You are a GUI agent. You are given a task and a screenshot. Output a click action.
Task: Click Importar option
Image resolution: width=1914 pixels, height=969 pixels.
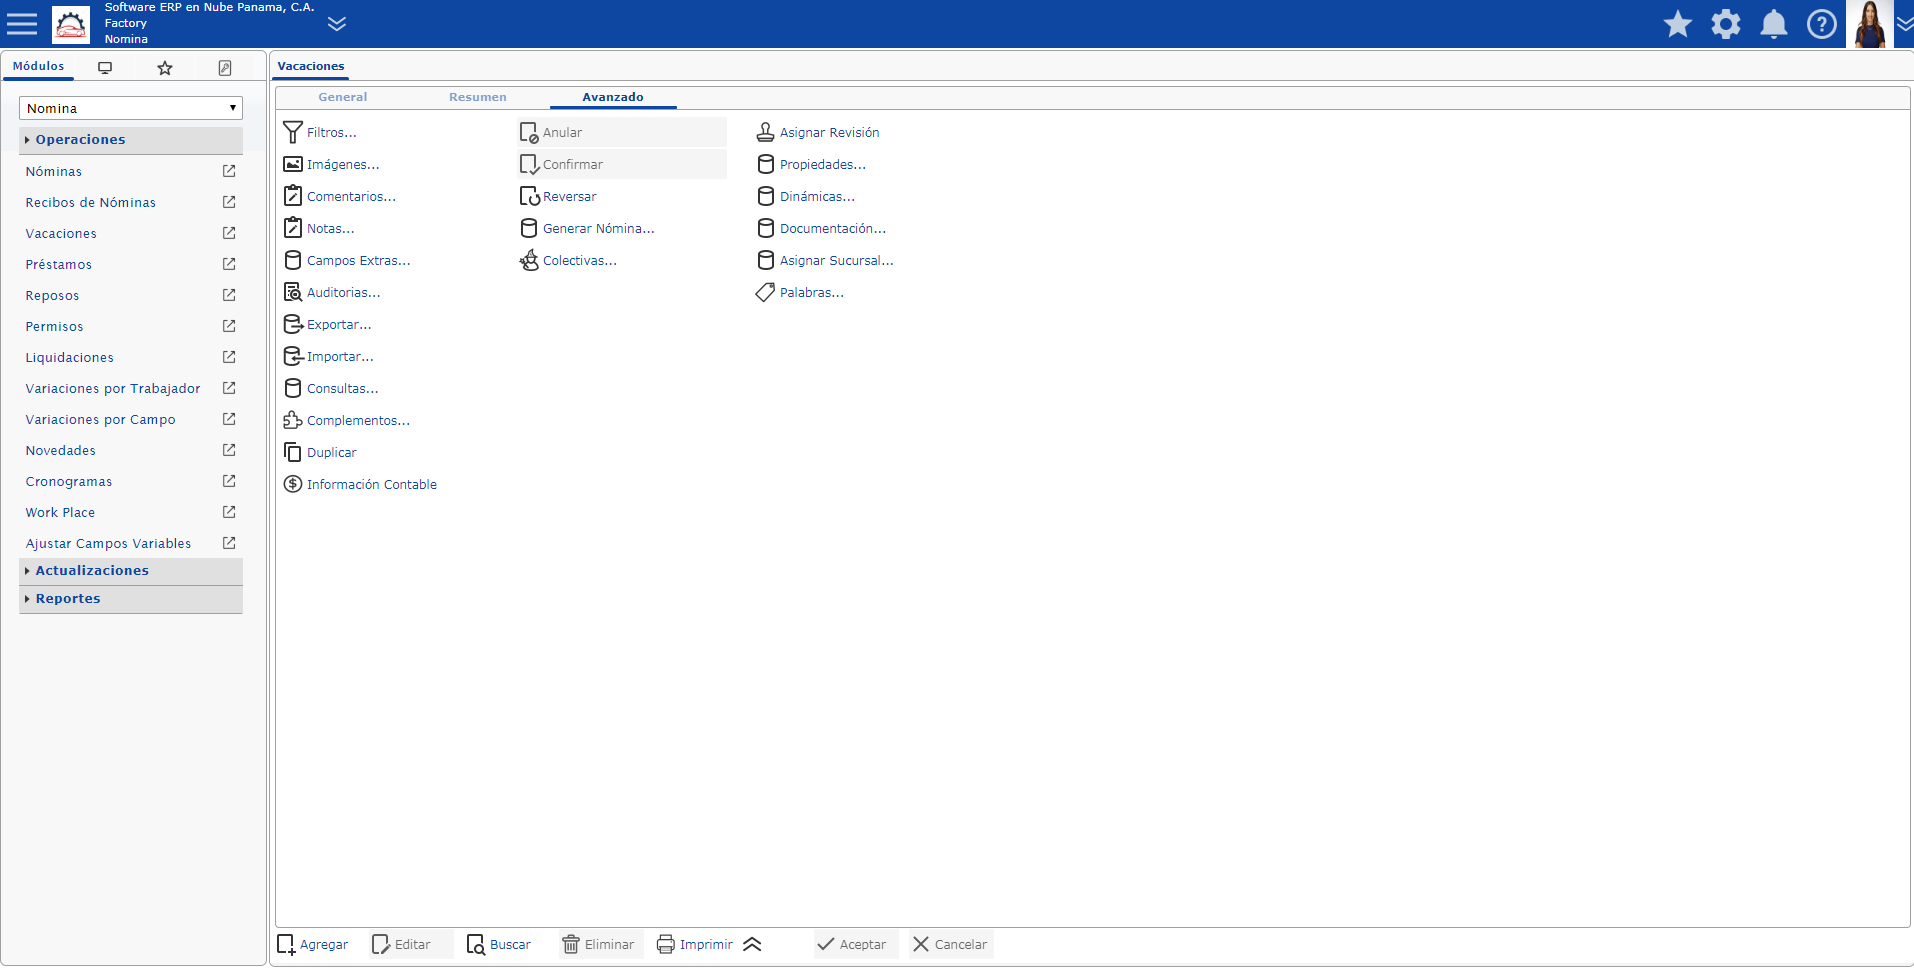pyautogui.click(x=329, y=356)
